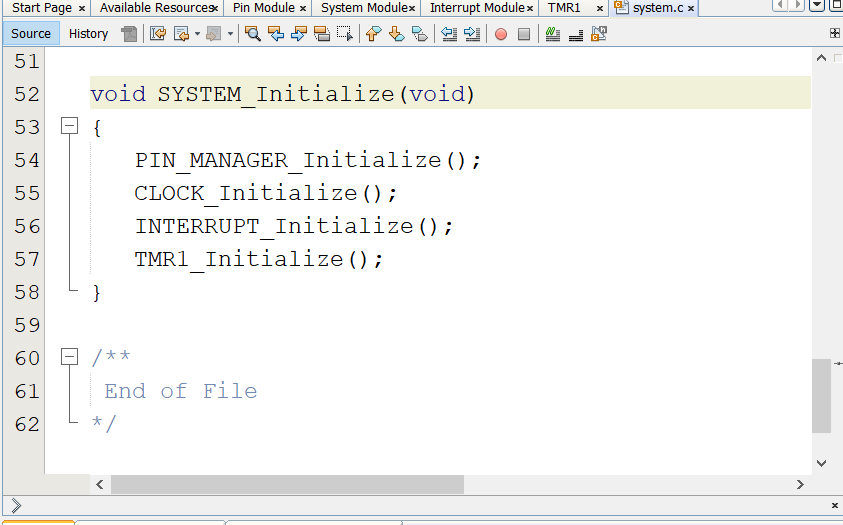Go to the previous bookmark
Screen dimensions: 843x525
coord(373,34)
